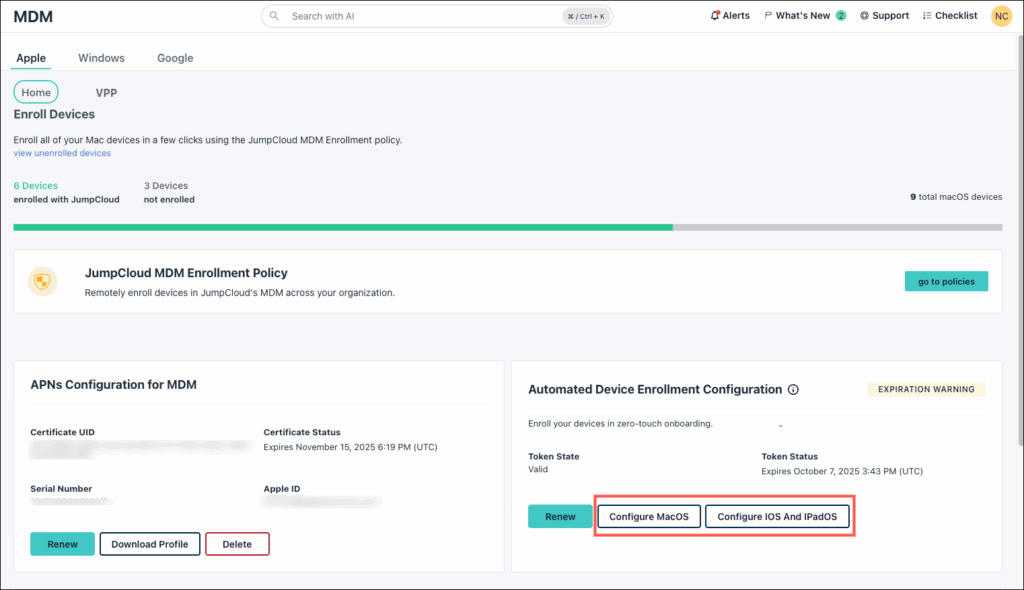Click '9 total macOS devices' text
1024x590 pixels.
pos(956,197)
